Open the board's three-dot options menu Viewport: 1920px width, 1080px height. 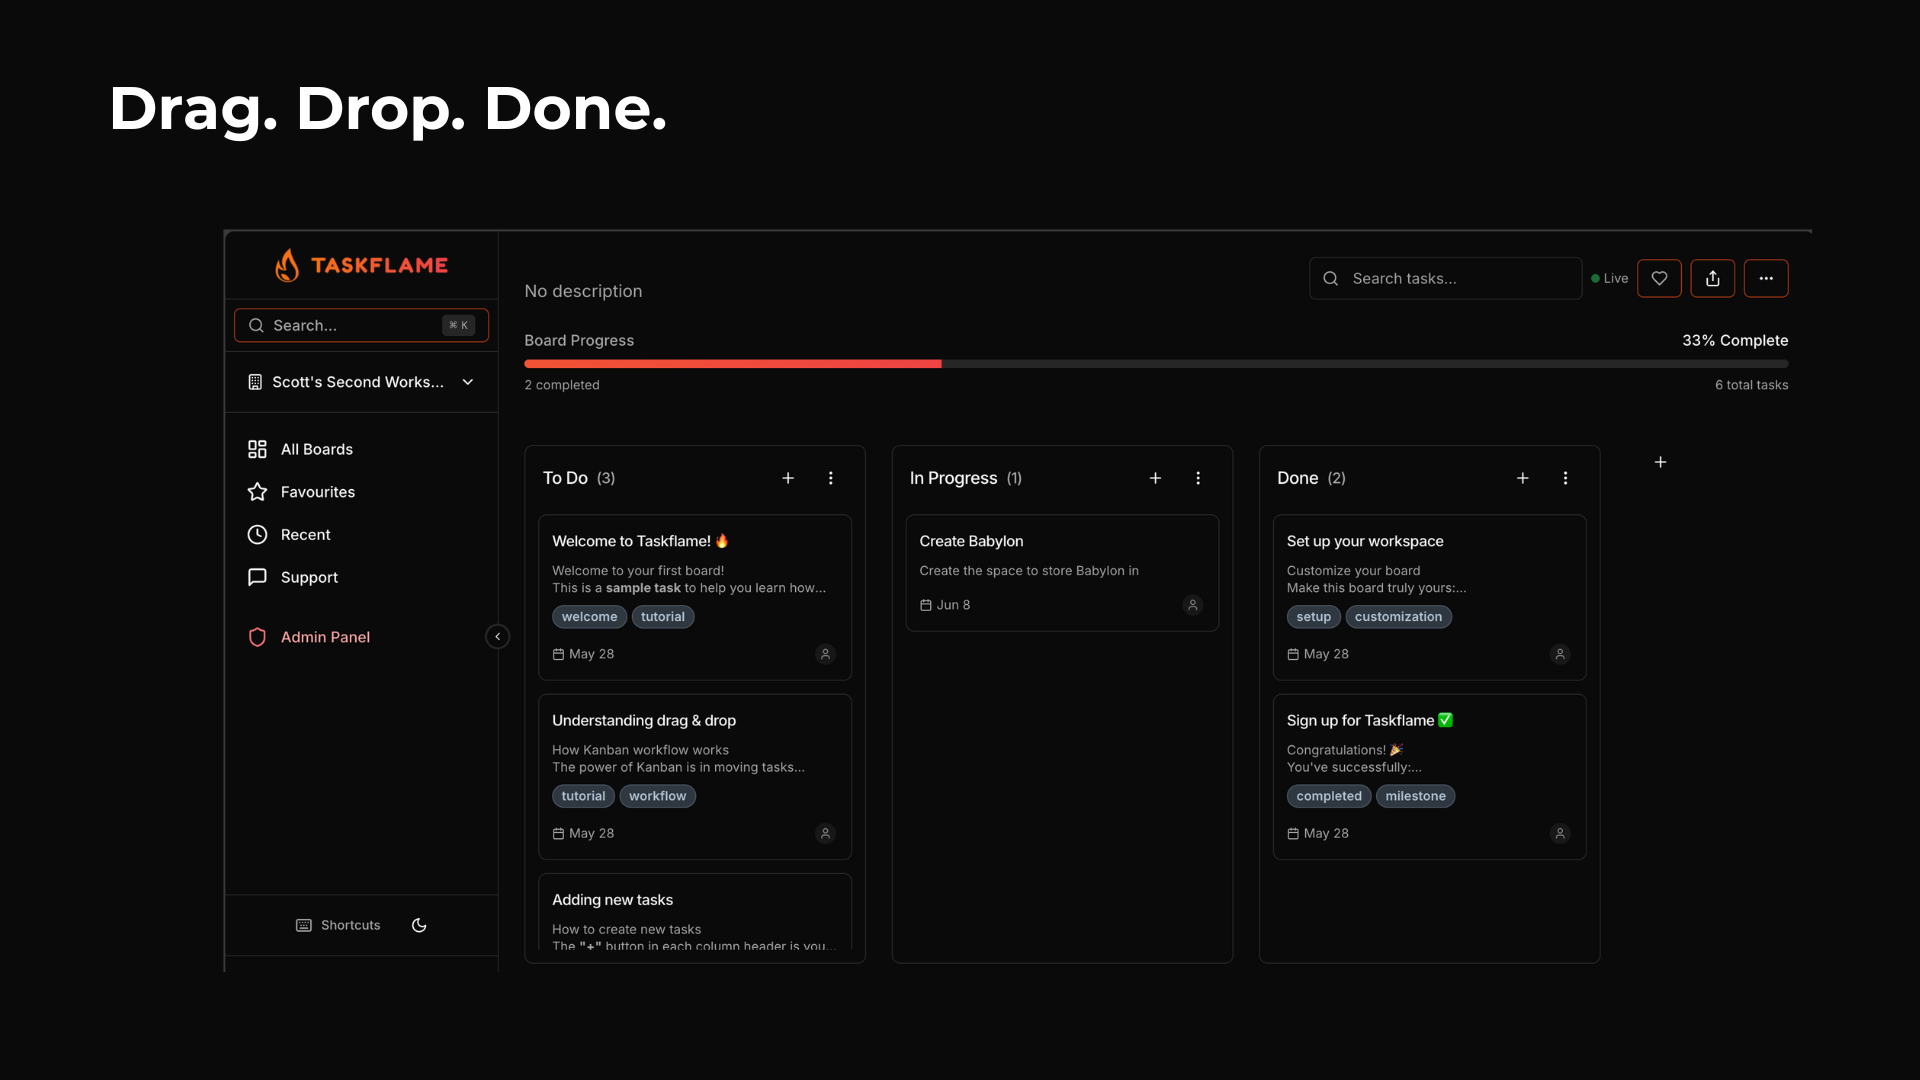coord(1766,278)
